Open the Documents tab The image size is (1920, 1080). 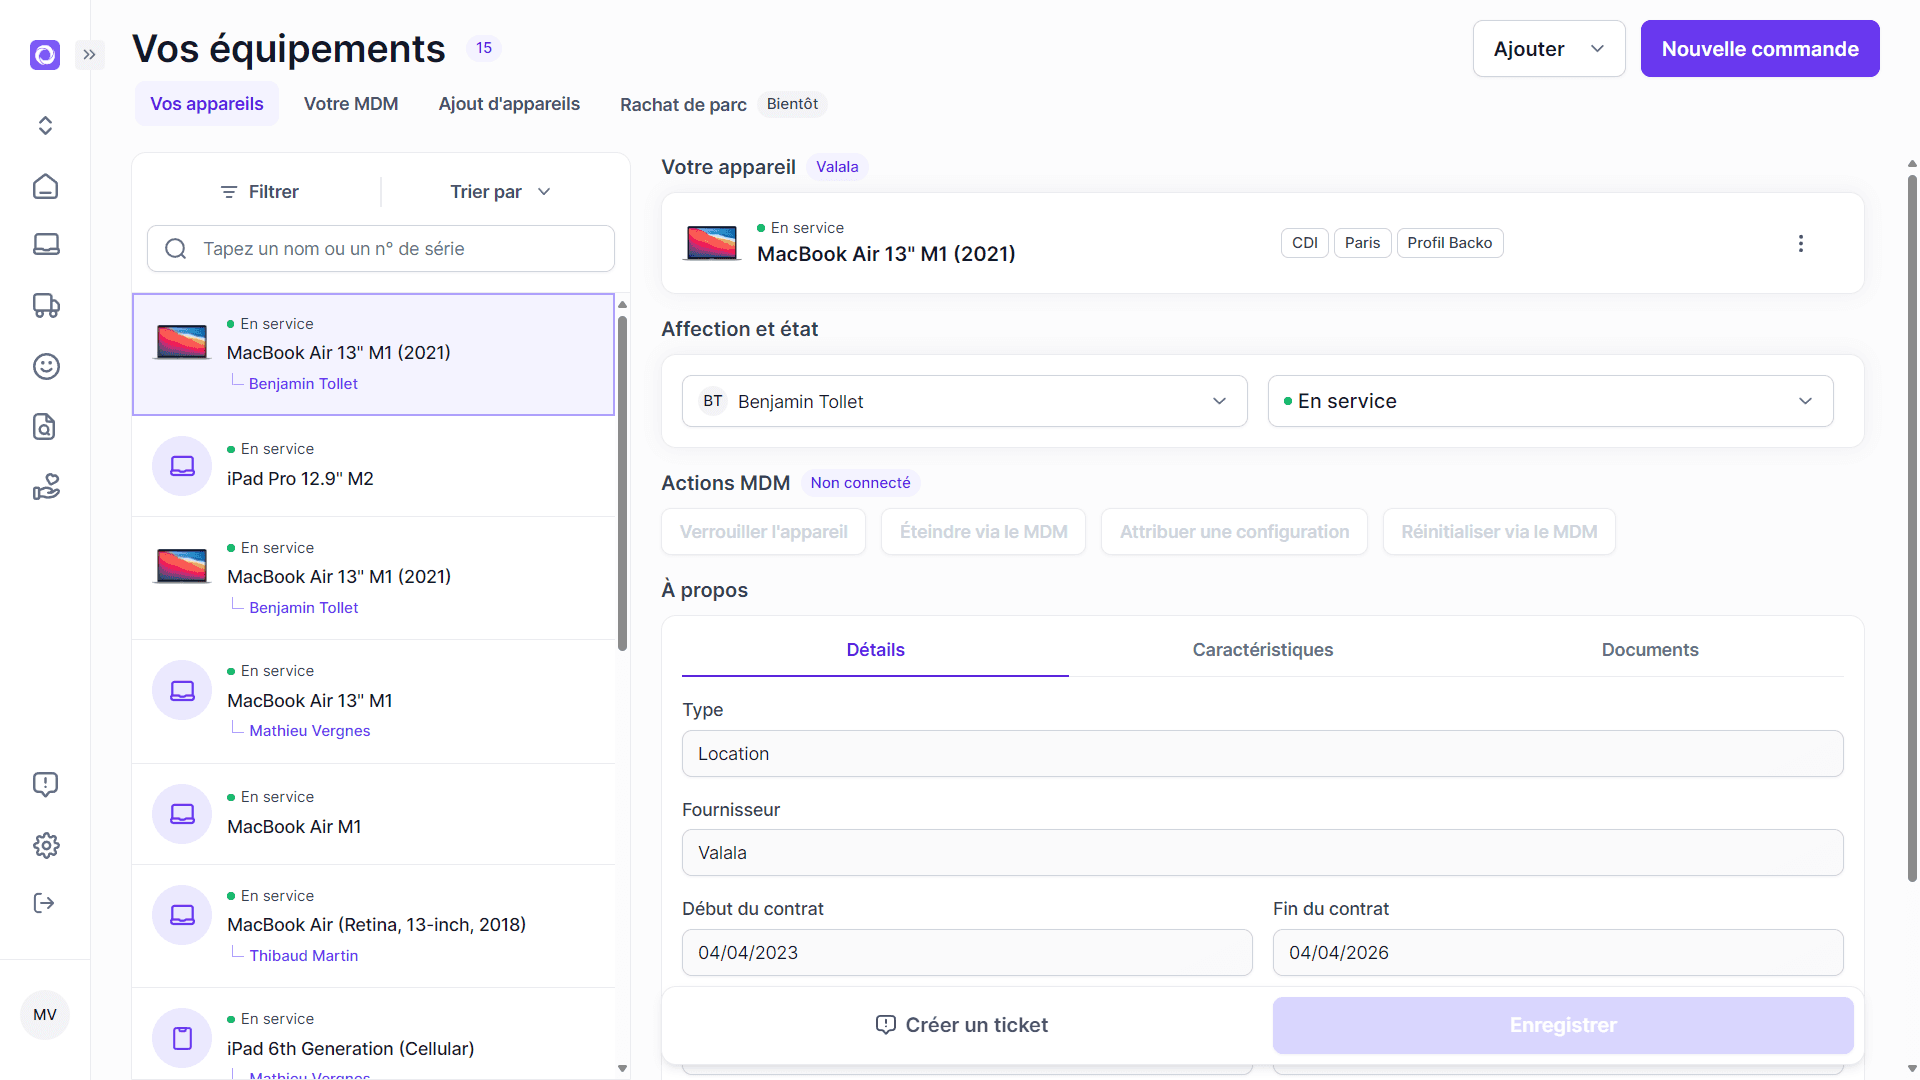click(1649, 650)
